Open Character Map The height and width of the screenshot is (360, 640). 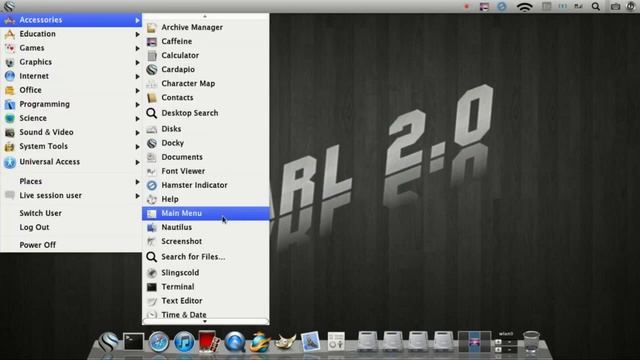tap(205, 83)
